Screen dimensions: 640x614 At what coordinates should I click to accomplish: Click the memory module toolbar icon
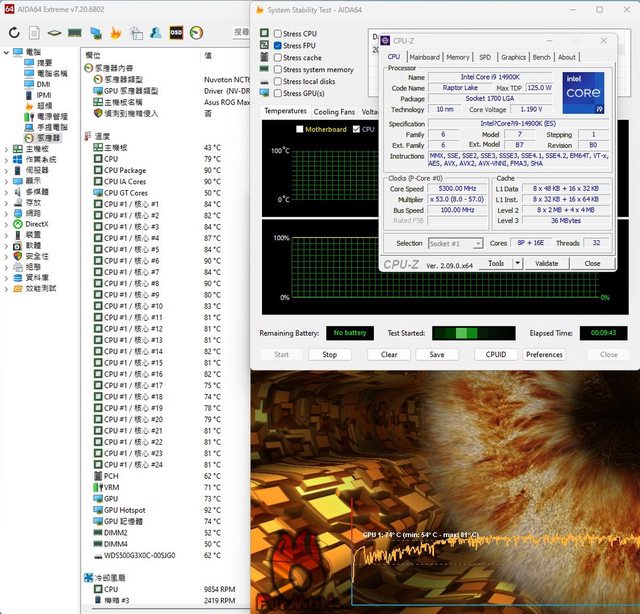coord(75,32)
